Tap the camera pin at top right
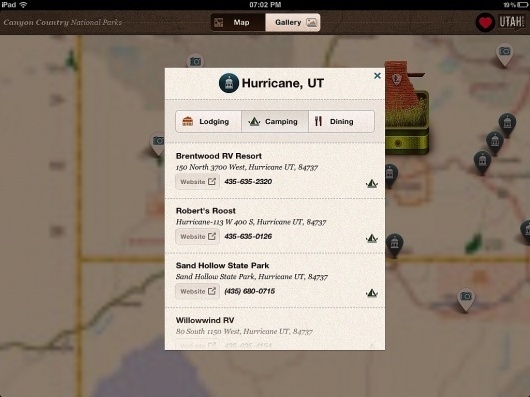The height and width of the screenshot is (397, 530). click(x=504, y=54)
